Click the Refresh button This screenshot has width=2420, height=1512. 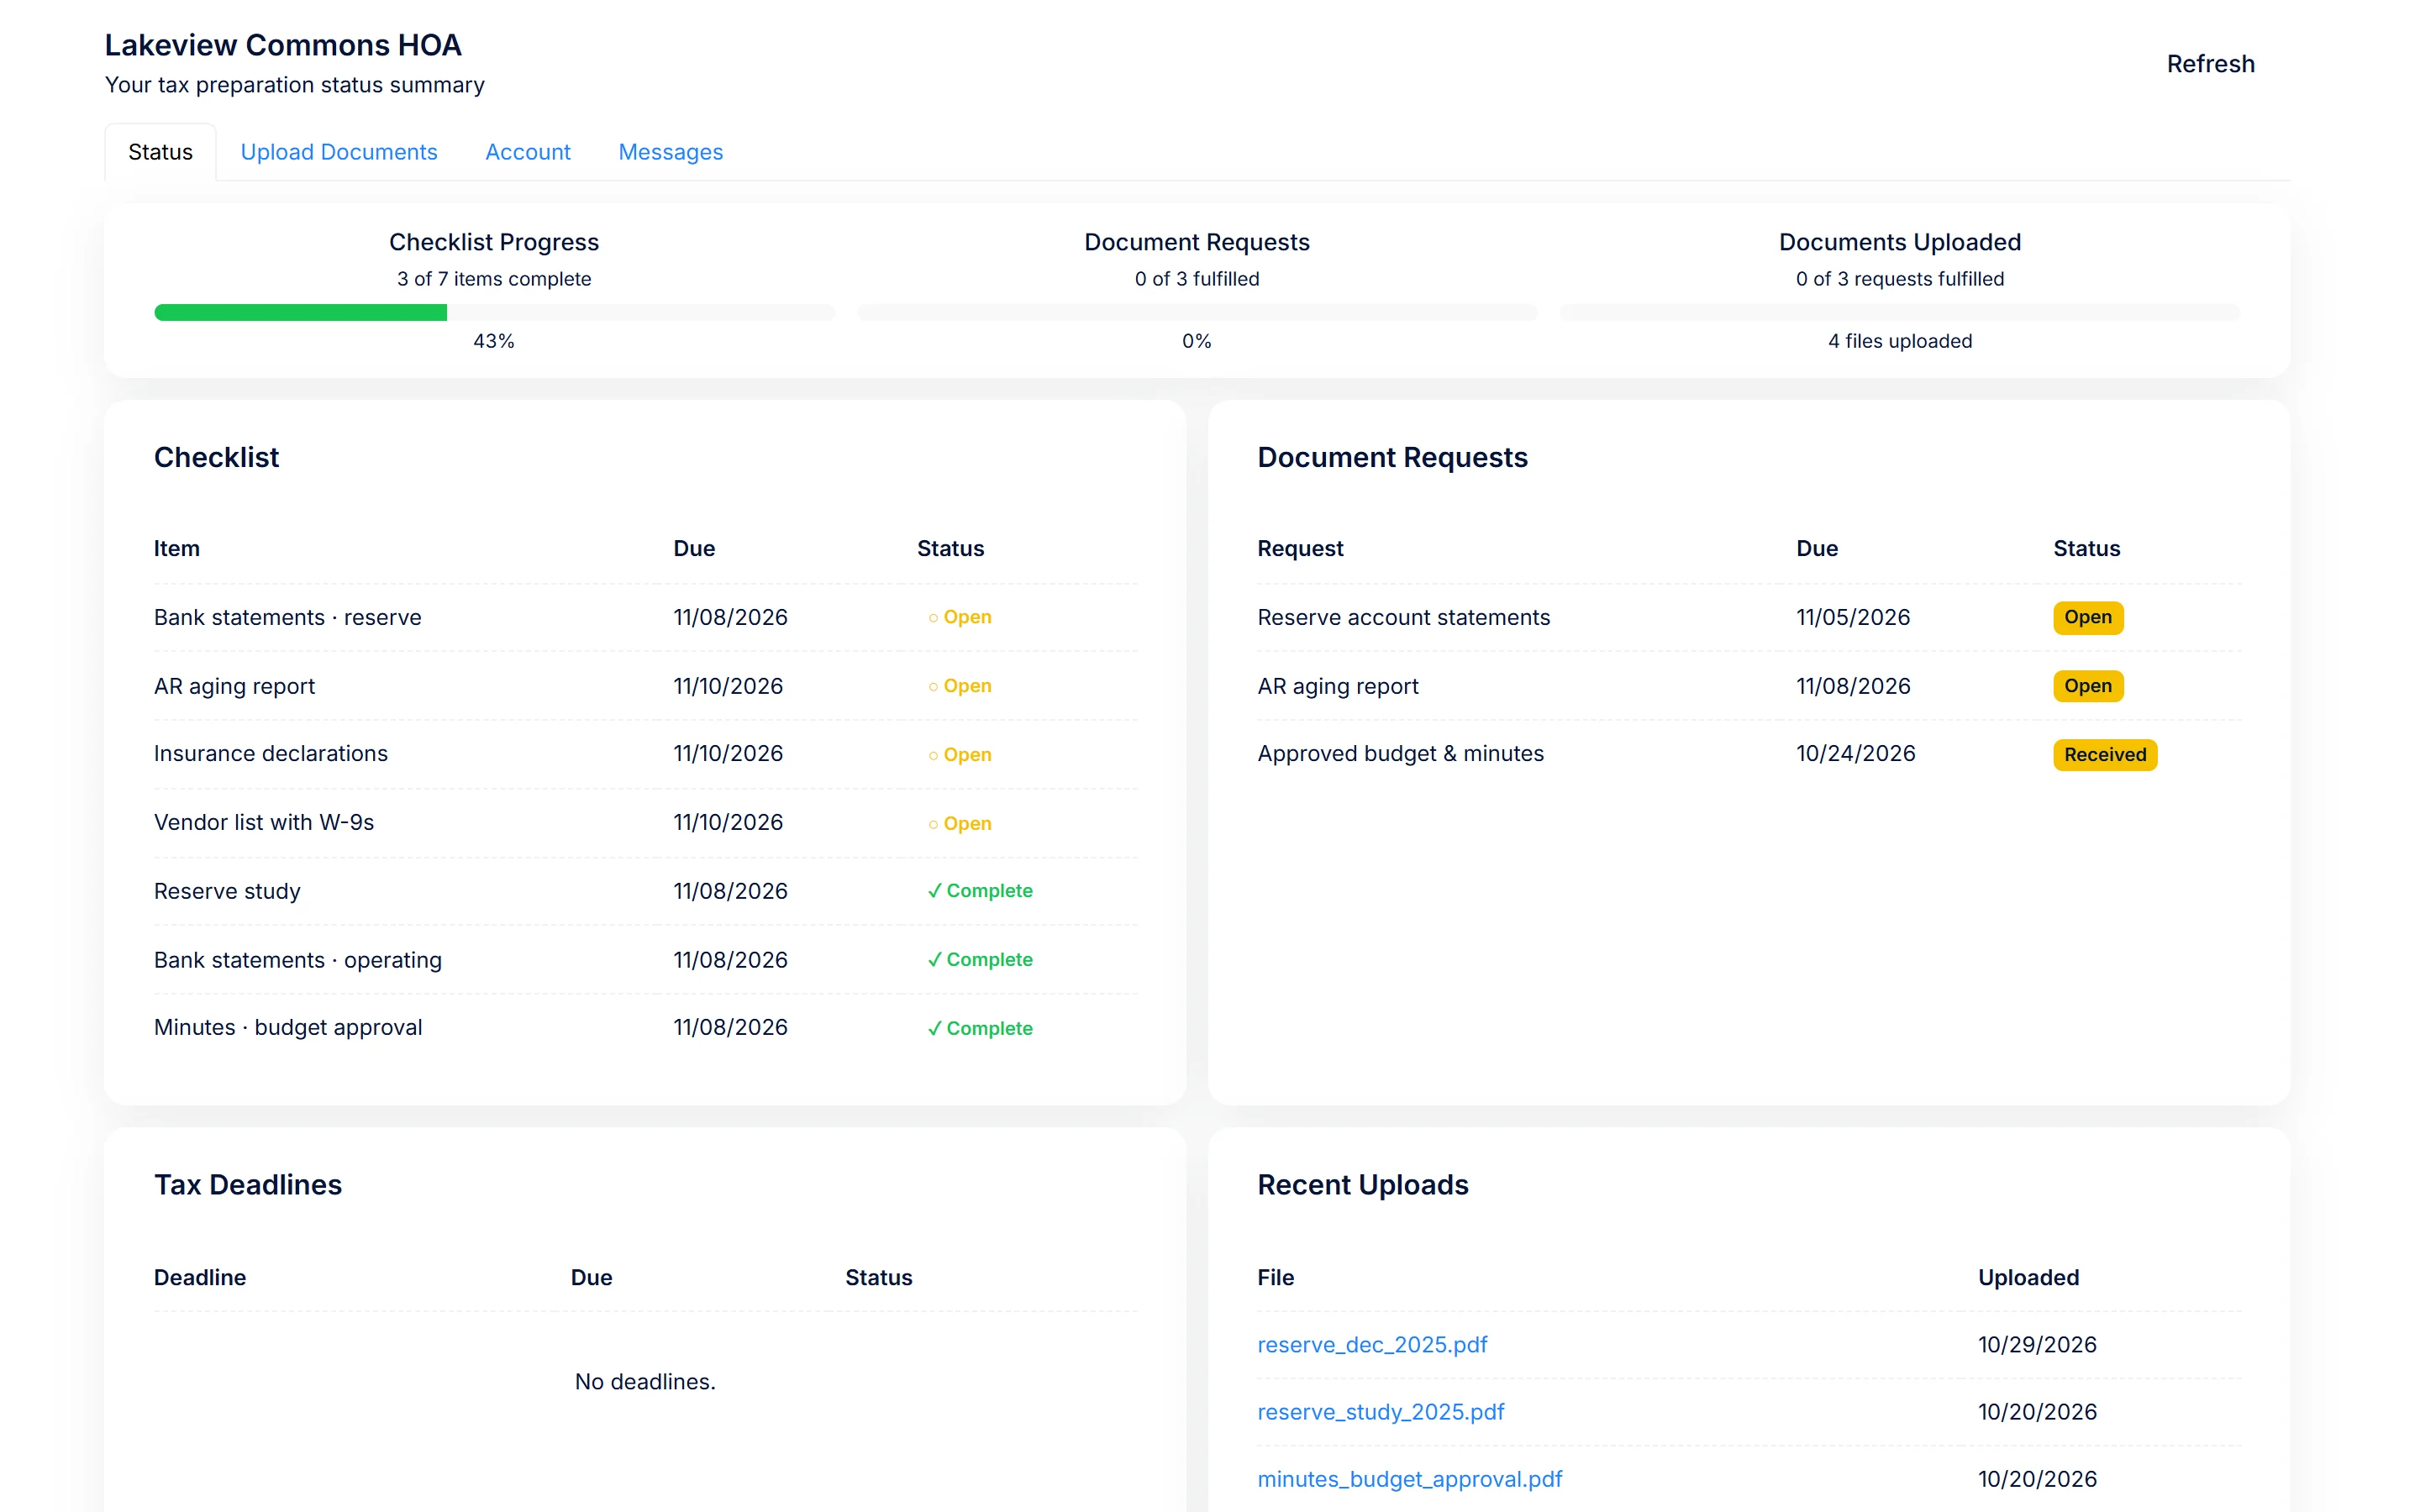(2210, 64)
